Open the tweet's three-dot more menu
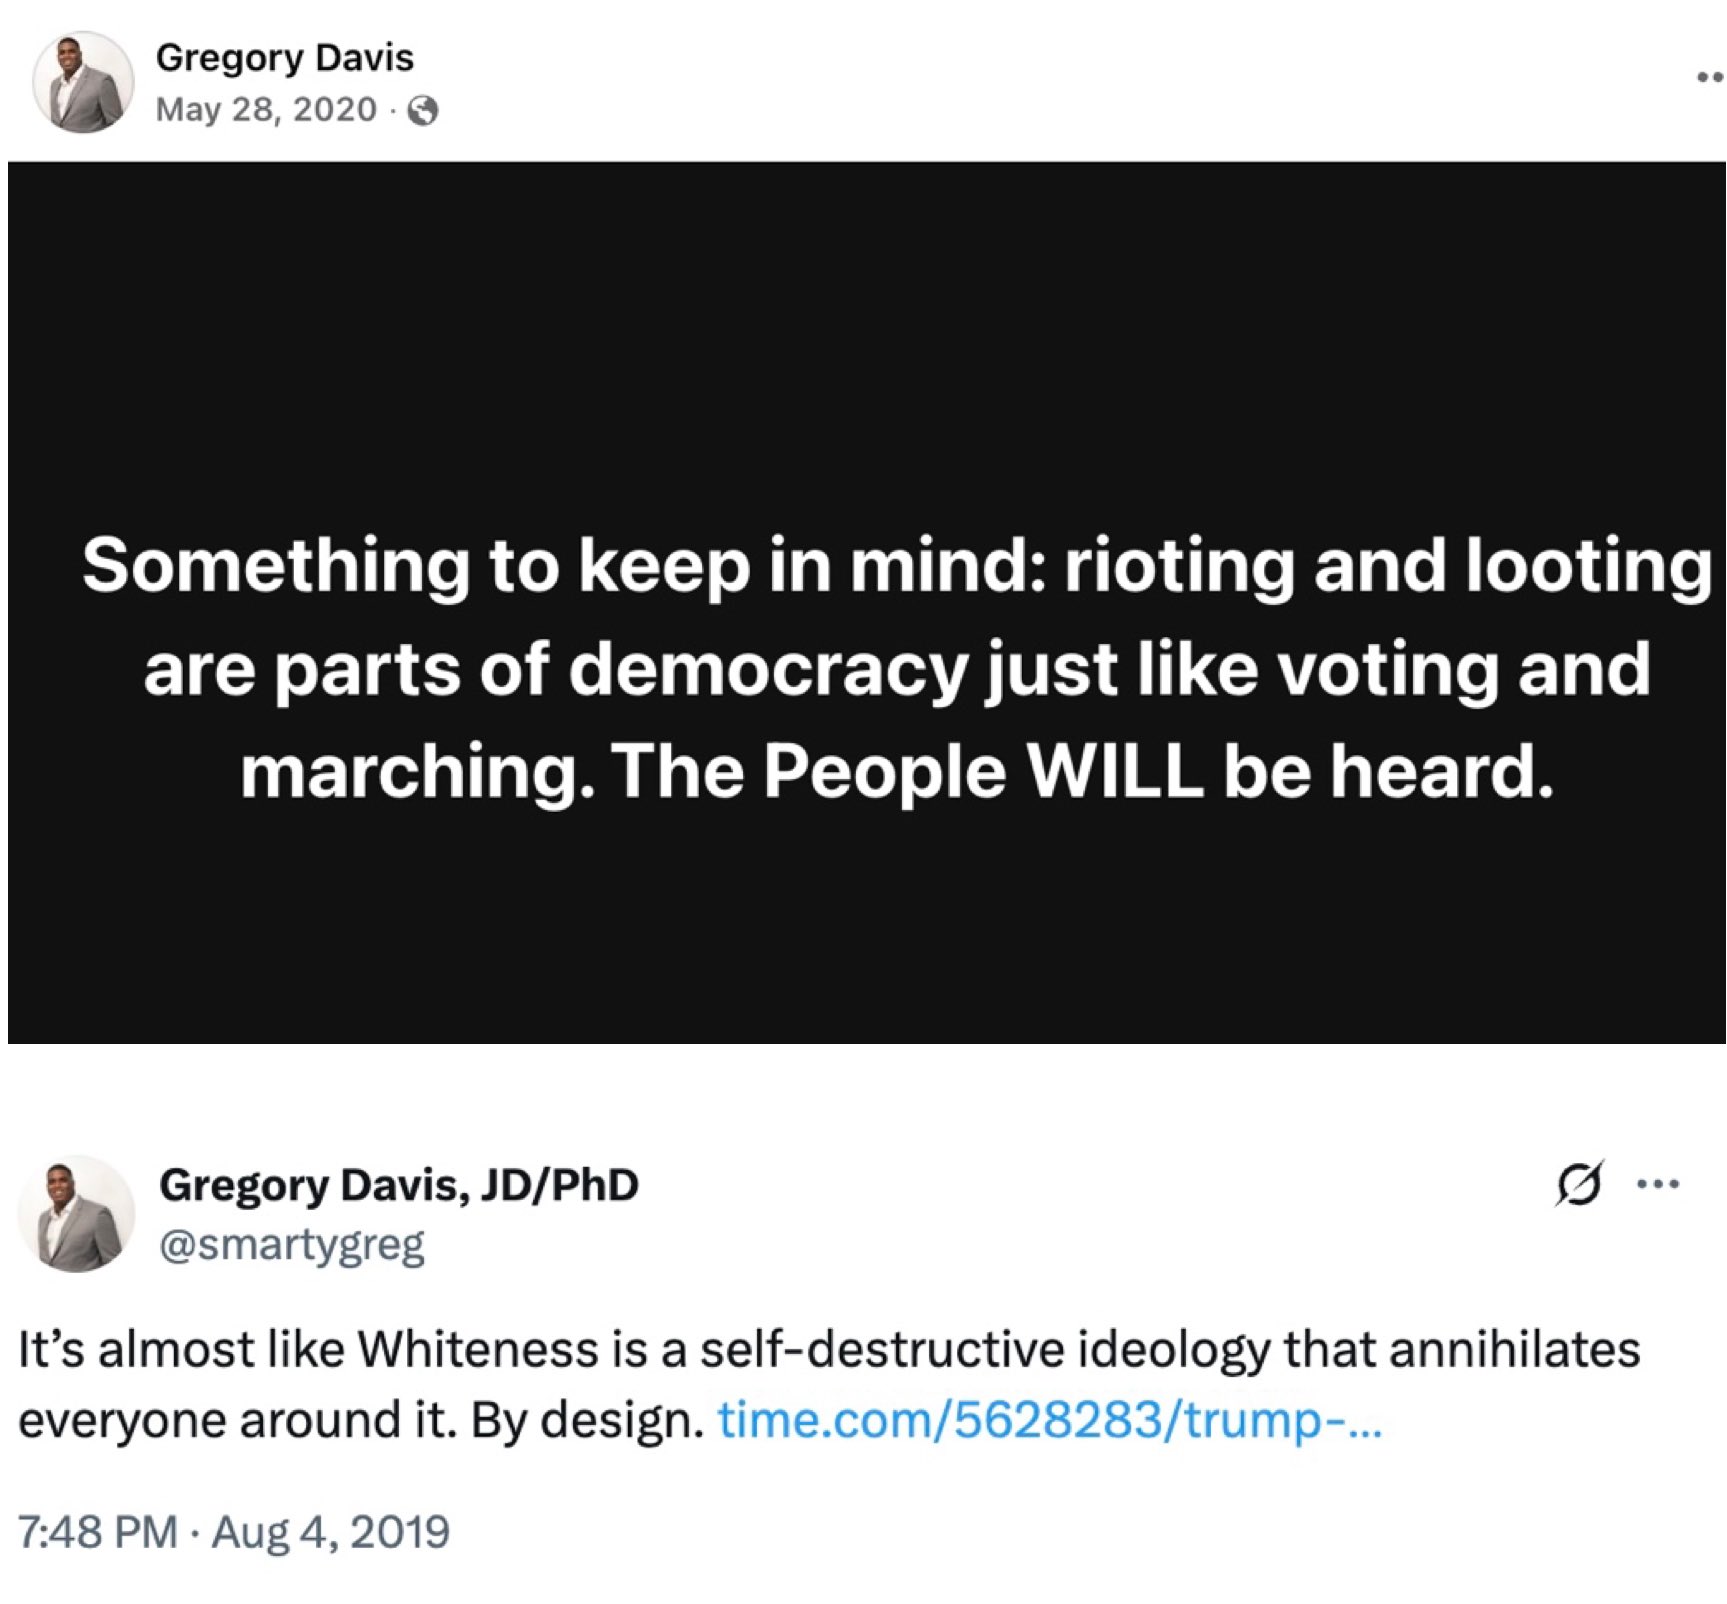 1658,1184
